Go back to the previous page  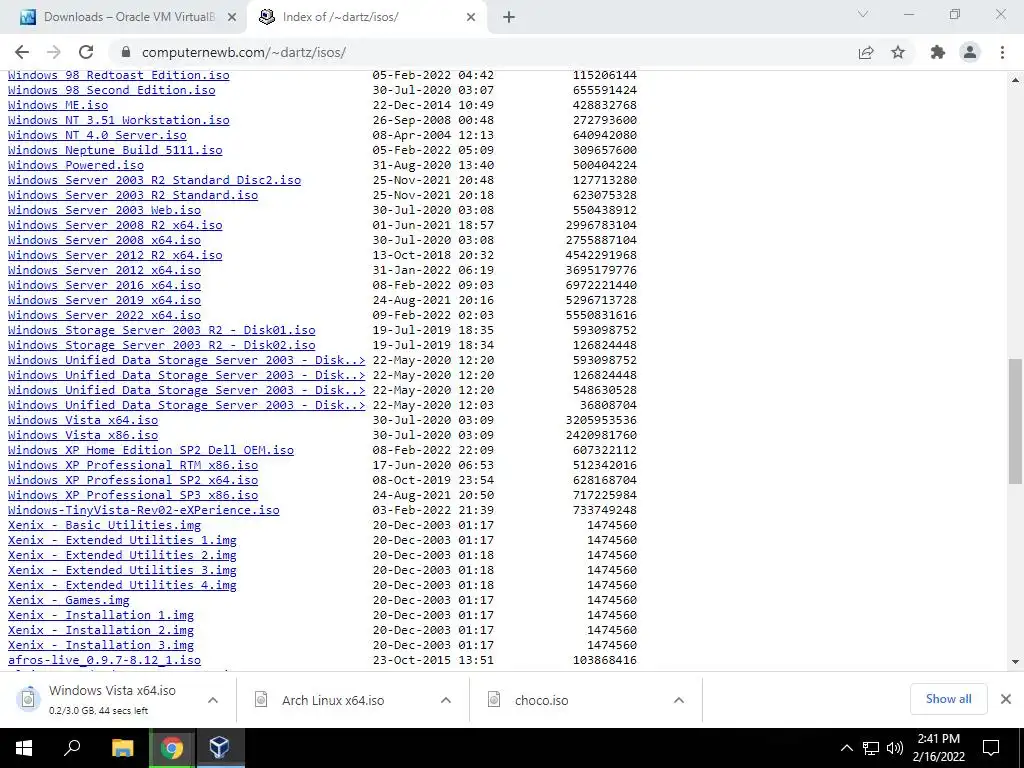22,52
